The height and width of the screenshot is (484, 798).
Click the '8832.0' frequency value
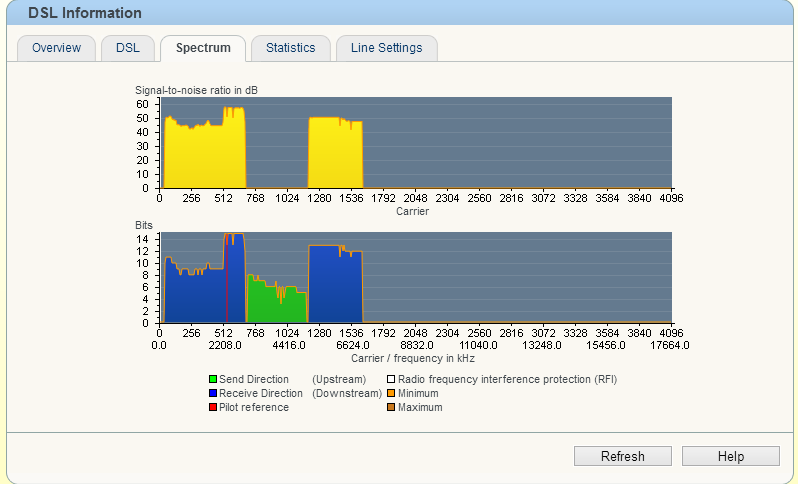416,346
